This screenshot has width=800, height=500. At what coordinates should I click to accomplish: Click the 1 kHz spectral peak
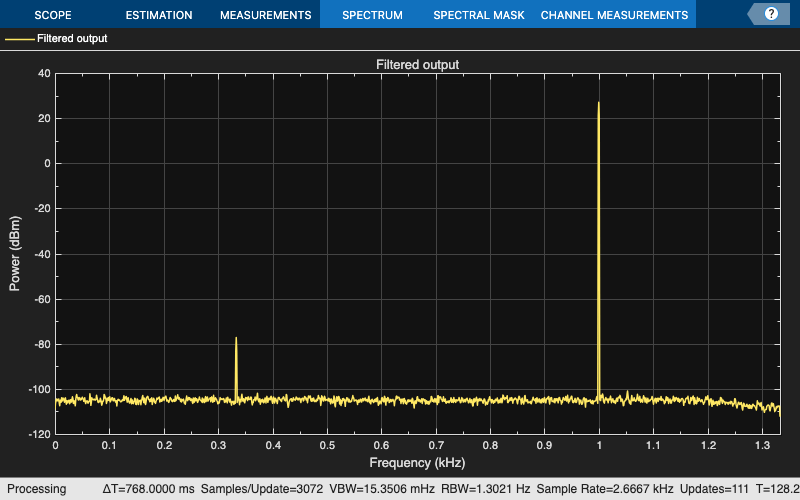click(598, 103)
